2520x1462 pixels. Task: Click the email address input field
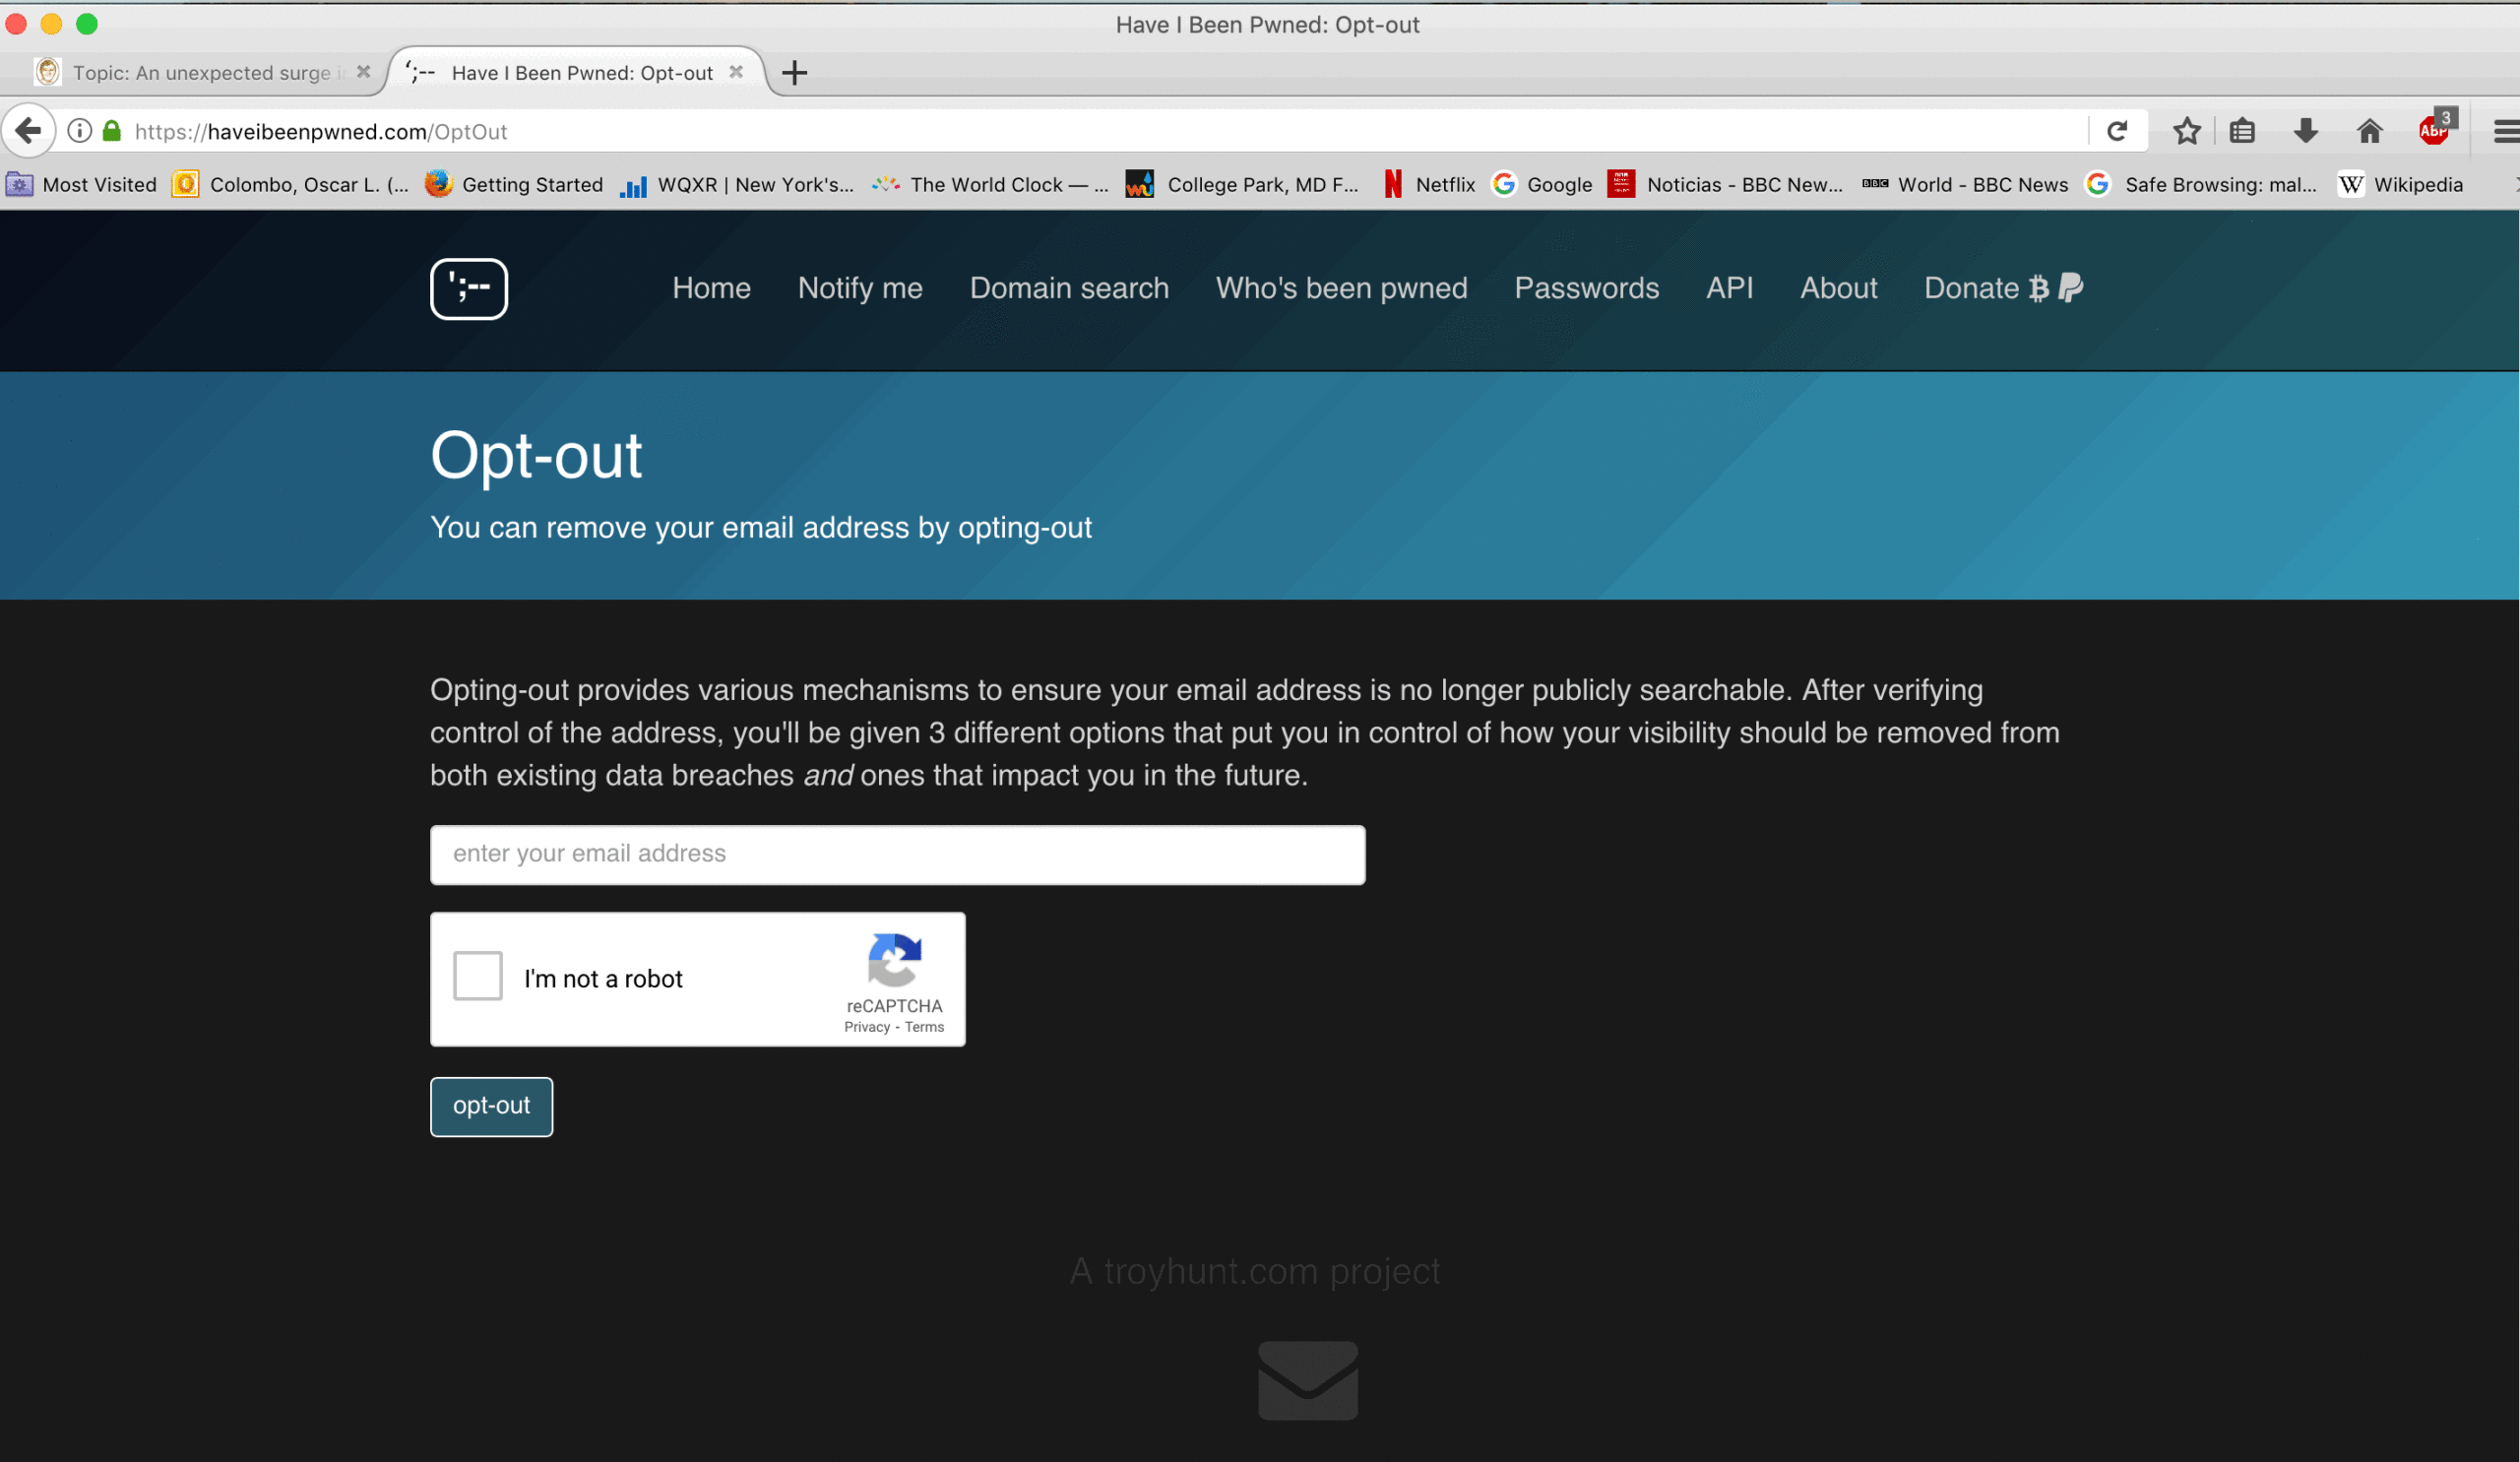point(897,854)
